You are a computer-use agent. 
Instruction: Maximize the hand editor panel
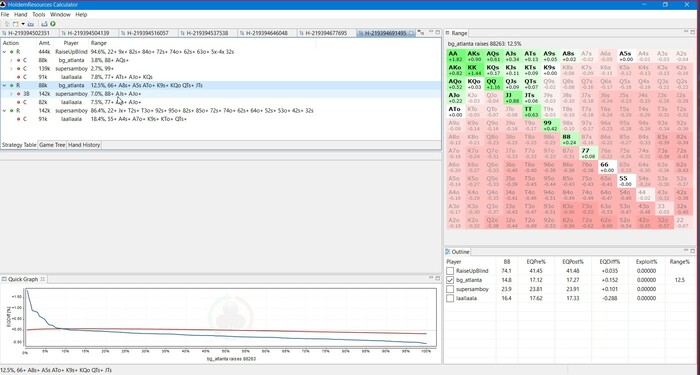coord(438,32)
